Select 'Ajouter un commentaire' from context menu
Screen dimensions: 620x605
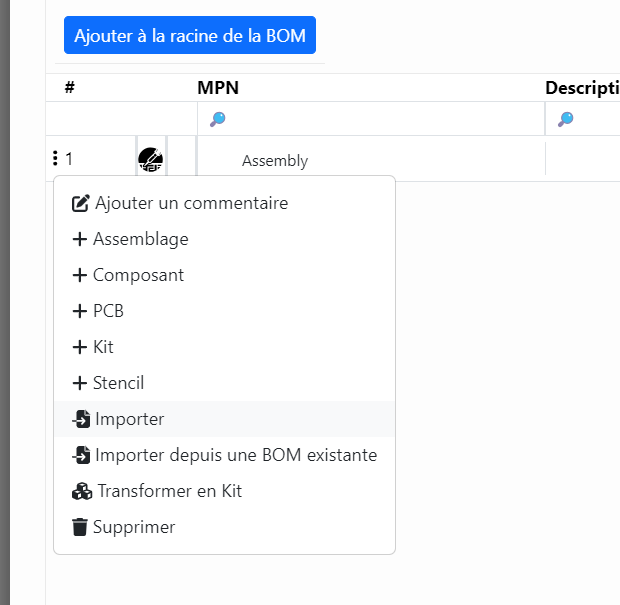click(190, 203)
